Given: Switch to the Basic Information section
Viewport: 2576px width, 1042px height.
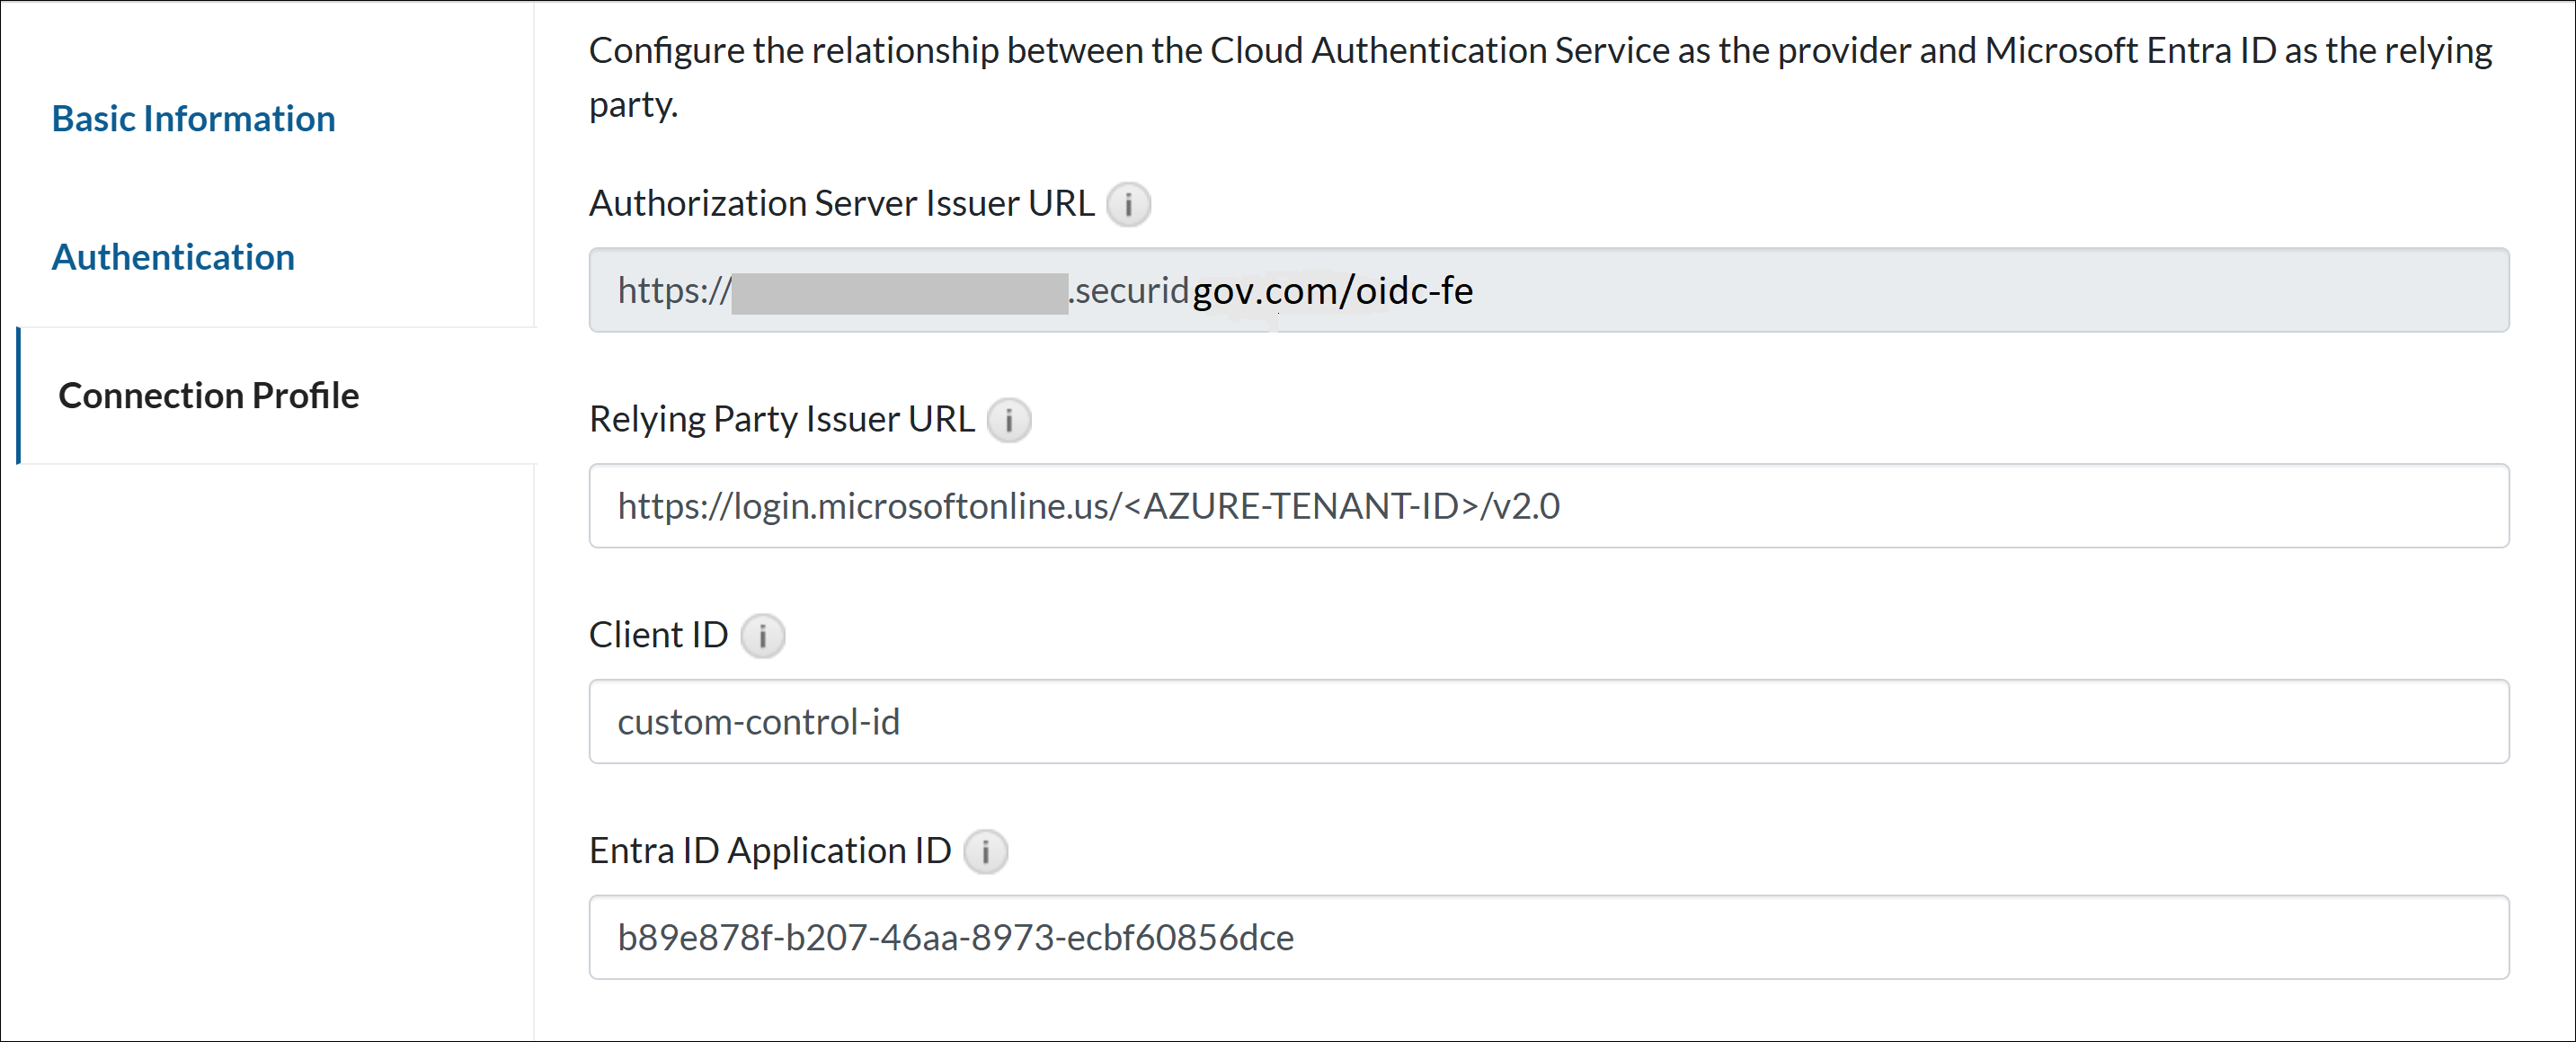Looking at the screenshot, I should click(x=193, y=118).
